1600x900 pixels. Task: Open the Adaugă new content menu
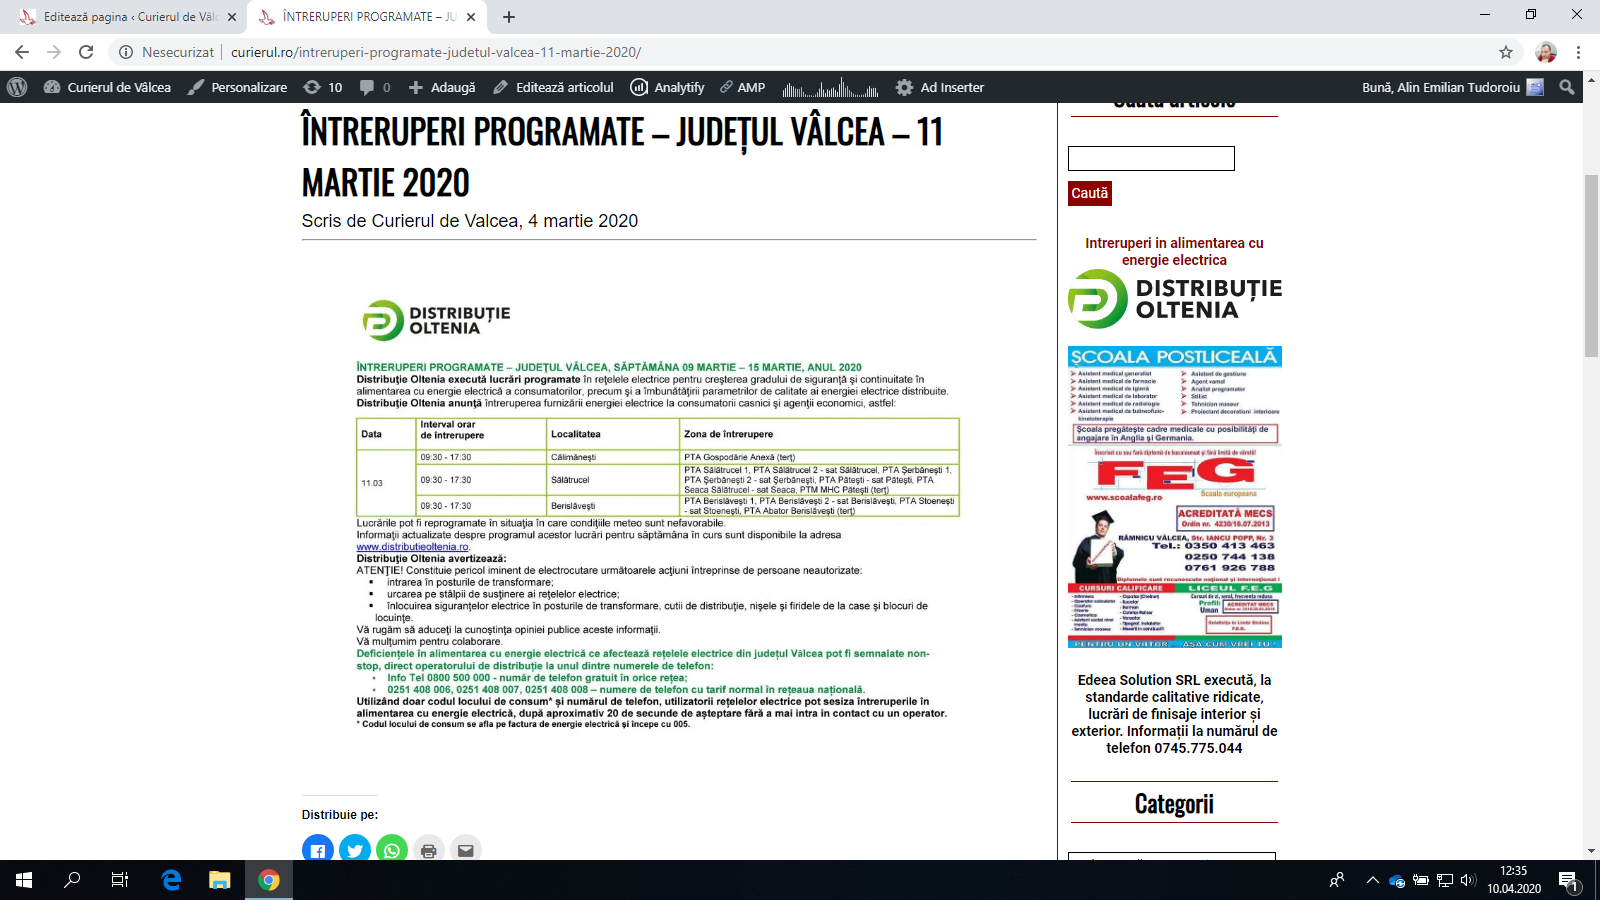click(x=442, y=87)
